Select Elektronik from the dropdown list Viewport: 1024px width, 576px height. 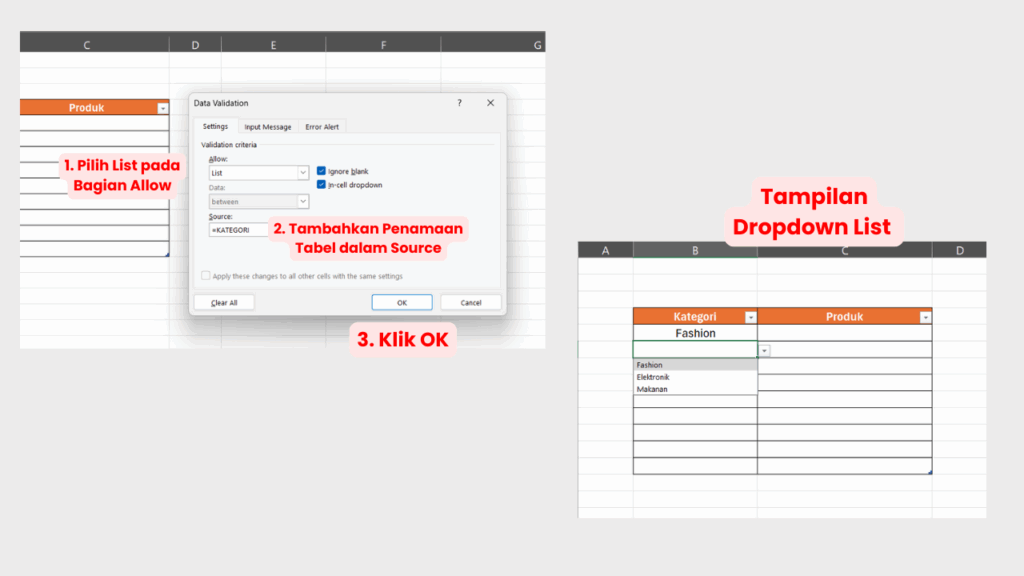click(x=653, y=377)
